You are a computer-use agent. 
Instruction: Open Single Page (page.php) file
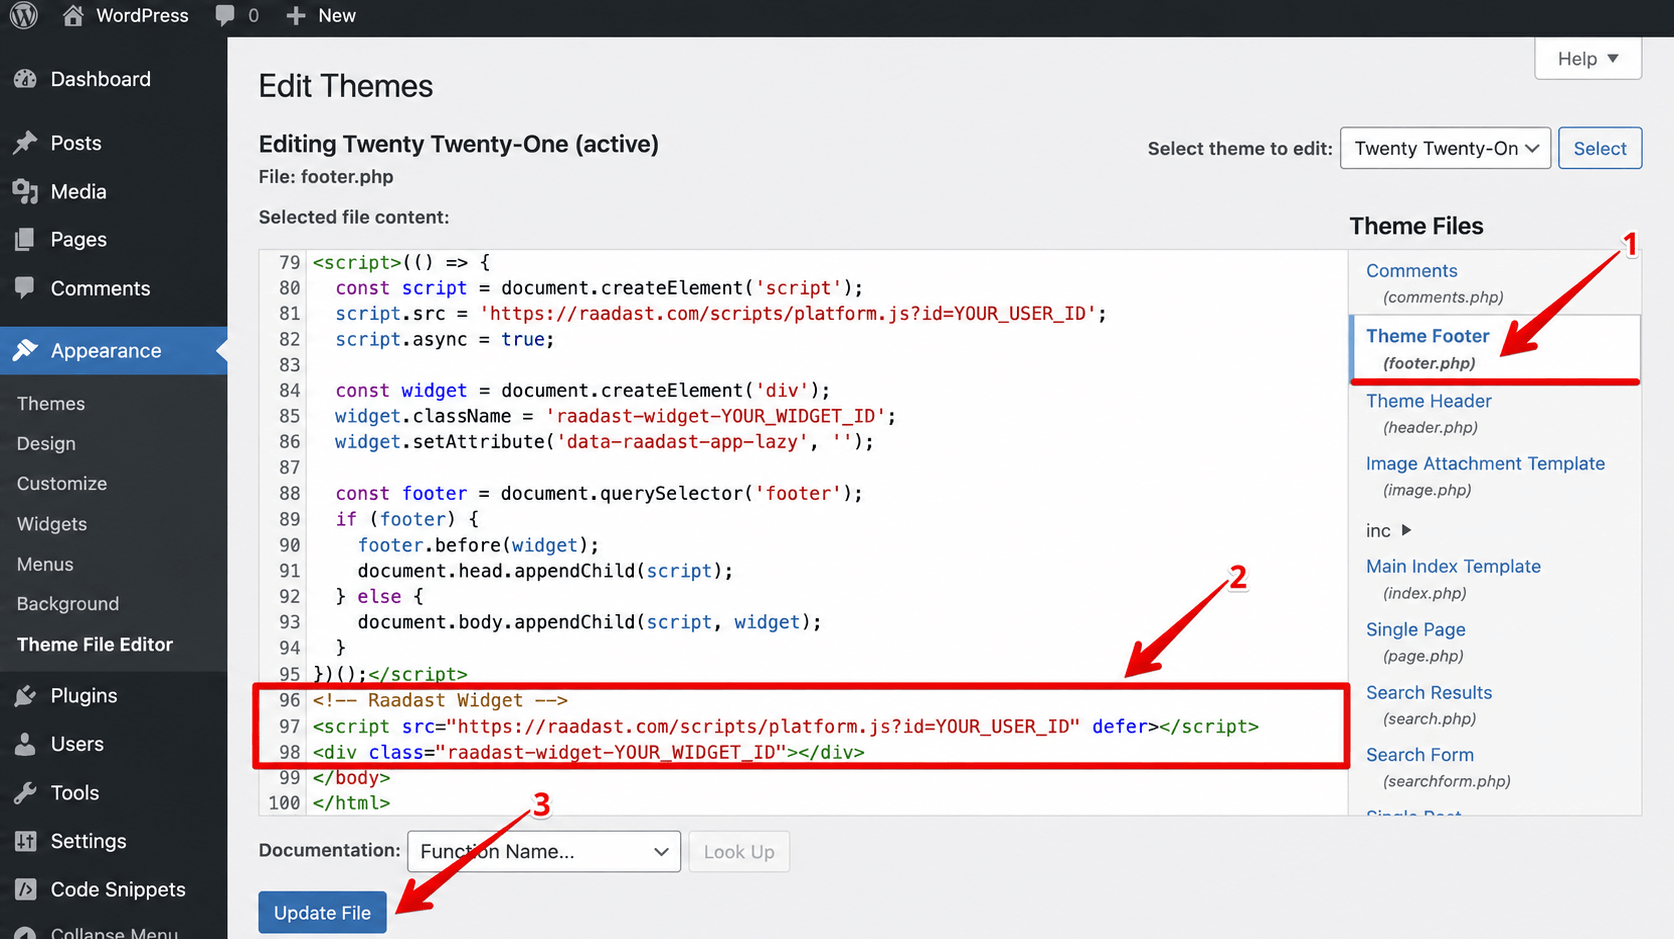coord(1416,629)
